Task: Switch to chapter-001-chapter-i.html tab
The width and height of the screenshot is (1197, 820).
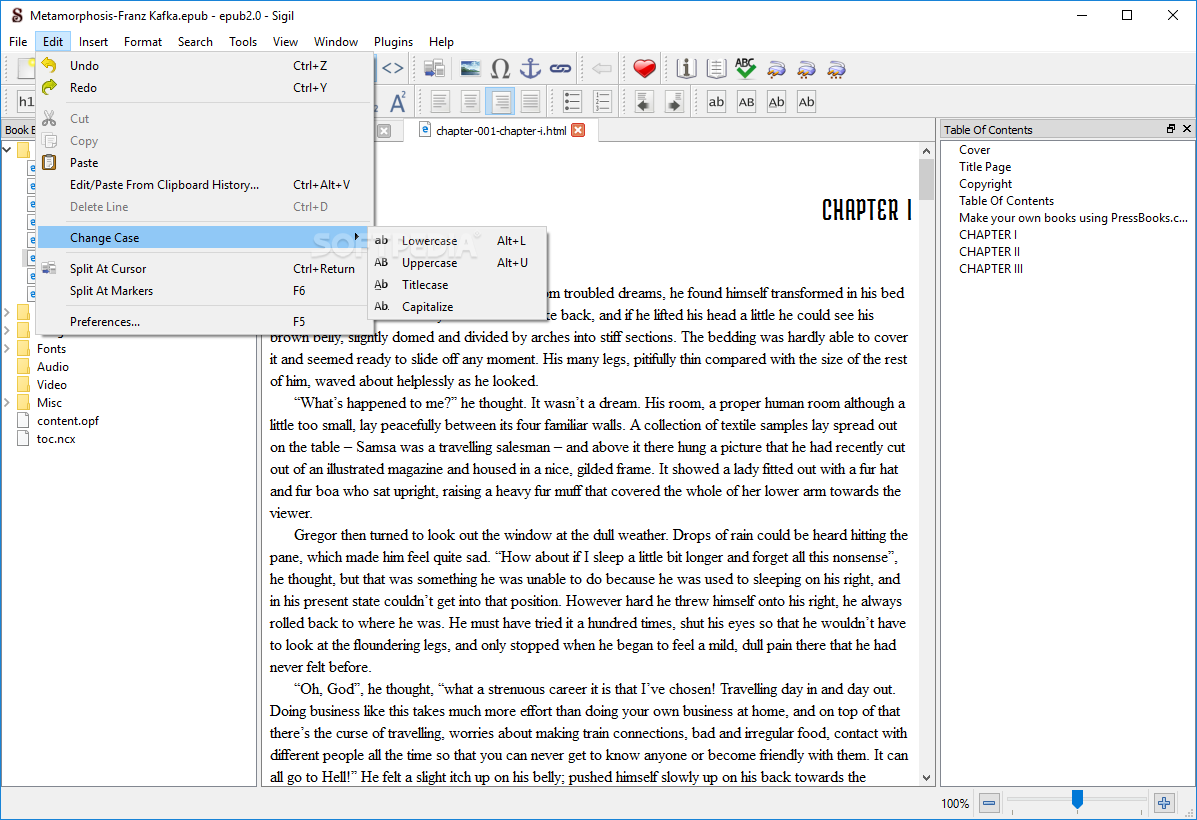Action: (x=501, y=131)
